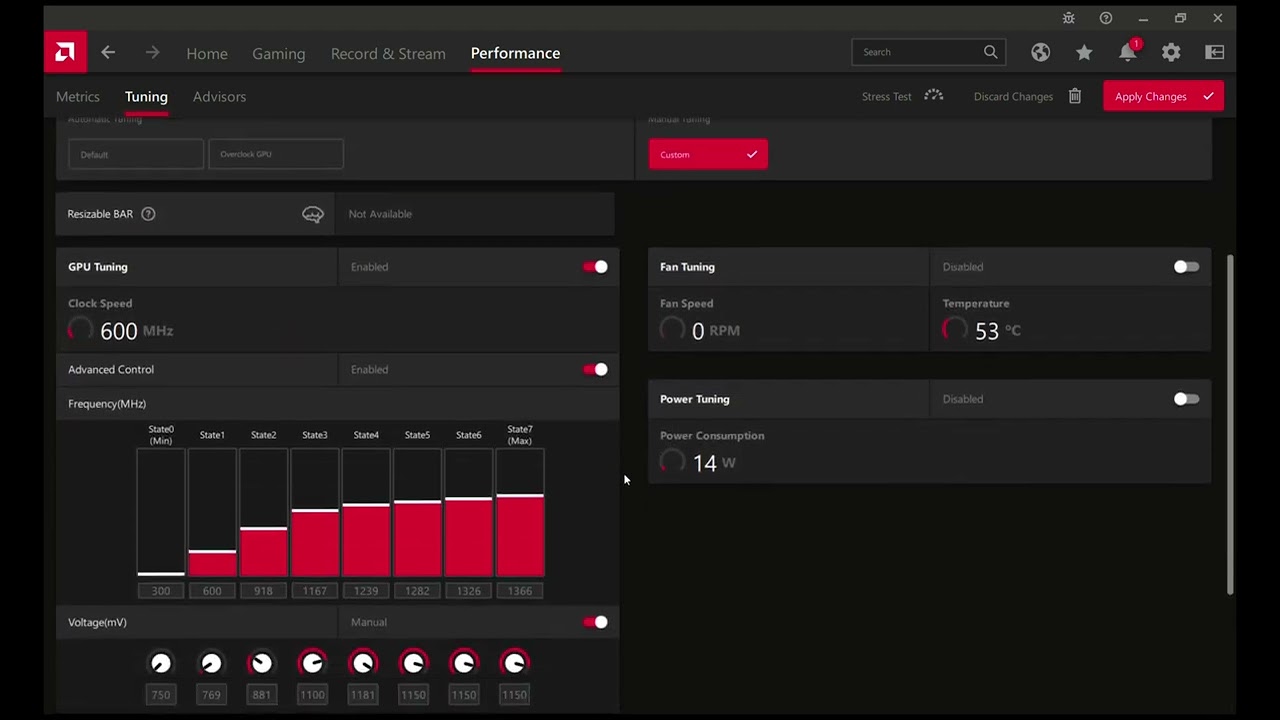Open settings gear icon

click(x=1171, y=52)
